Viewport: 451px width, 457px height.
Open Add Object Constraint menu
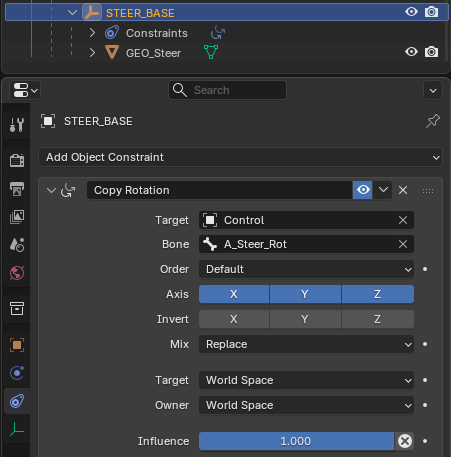point(240,157)
